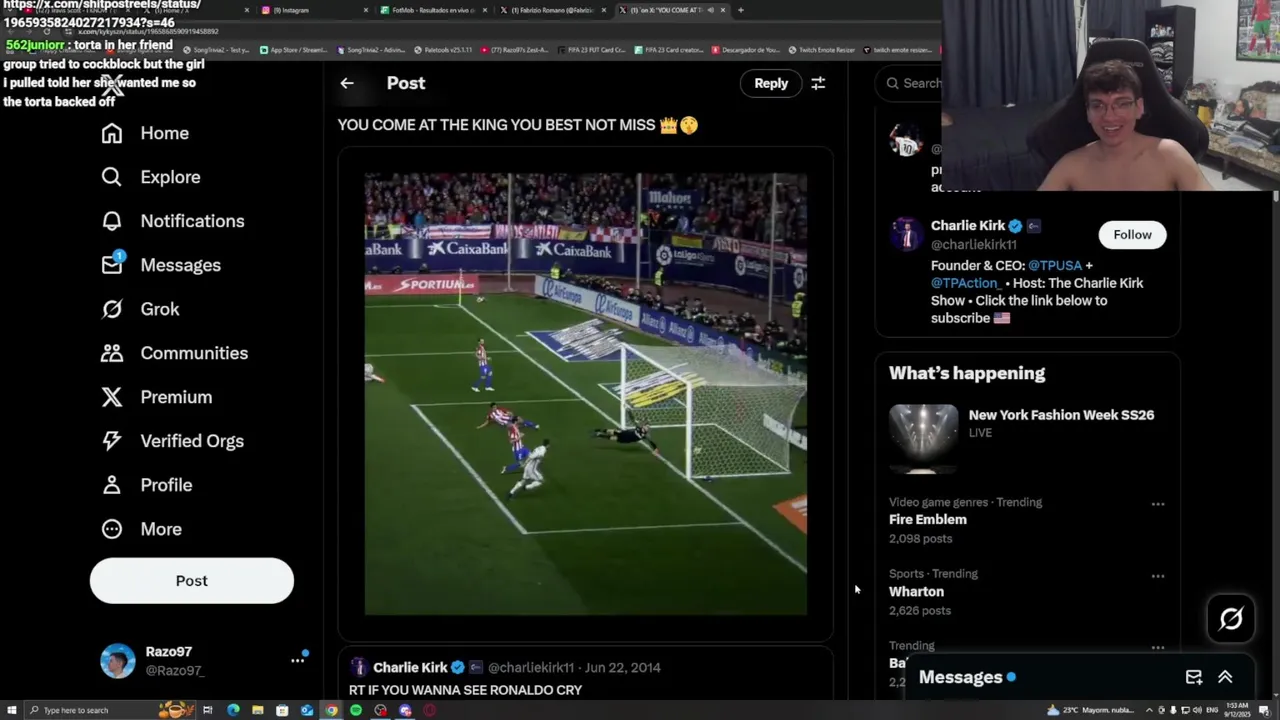
Task: Open options for Fire Emblem trend
Action: (x=1158, y=504)
